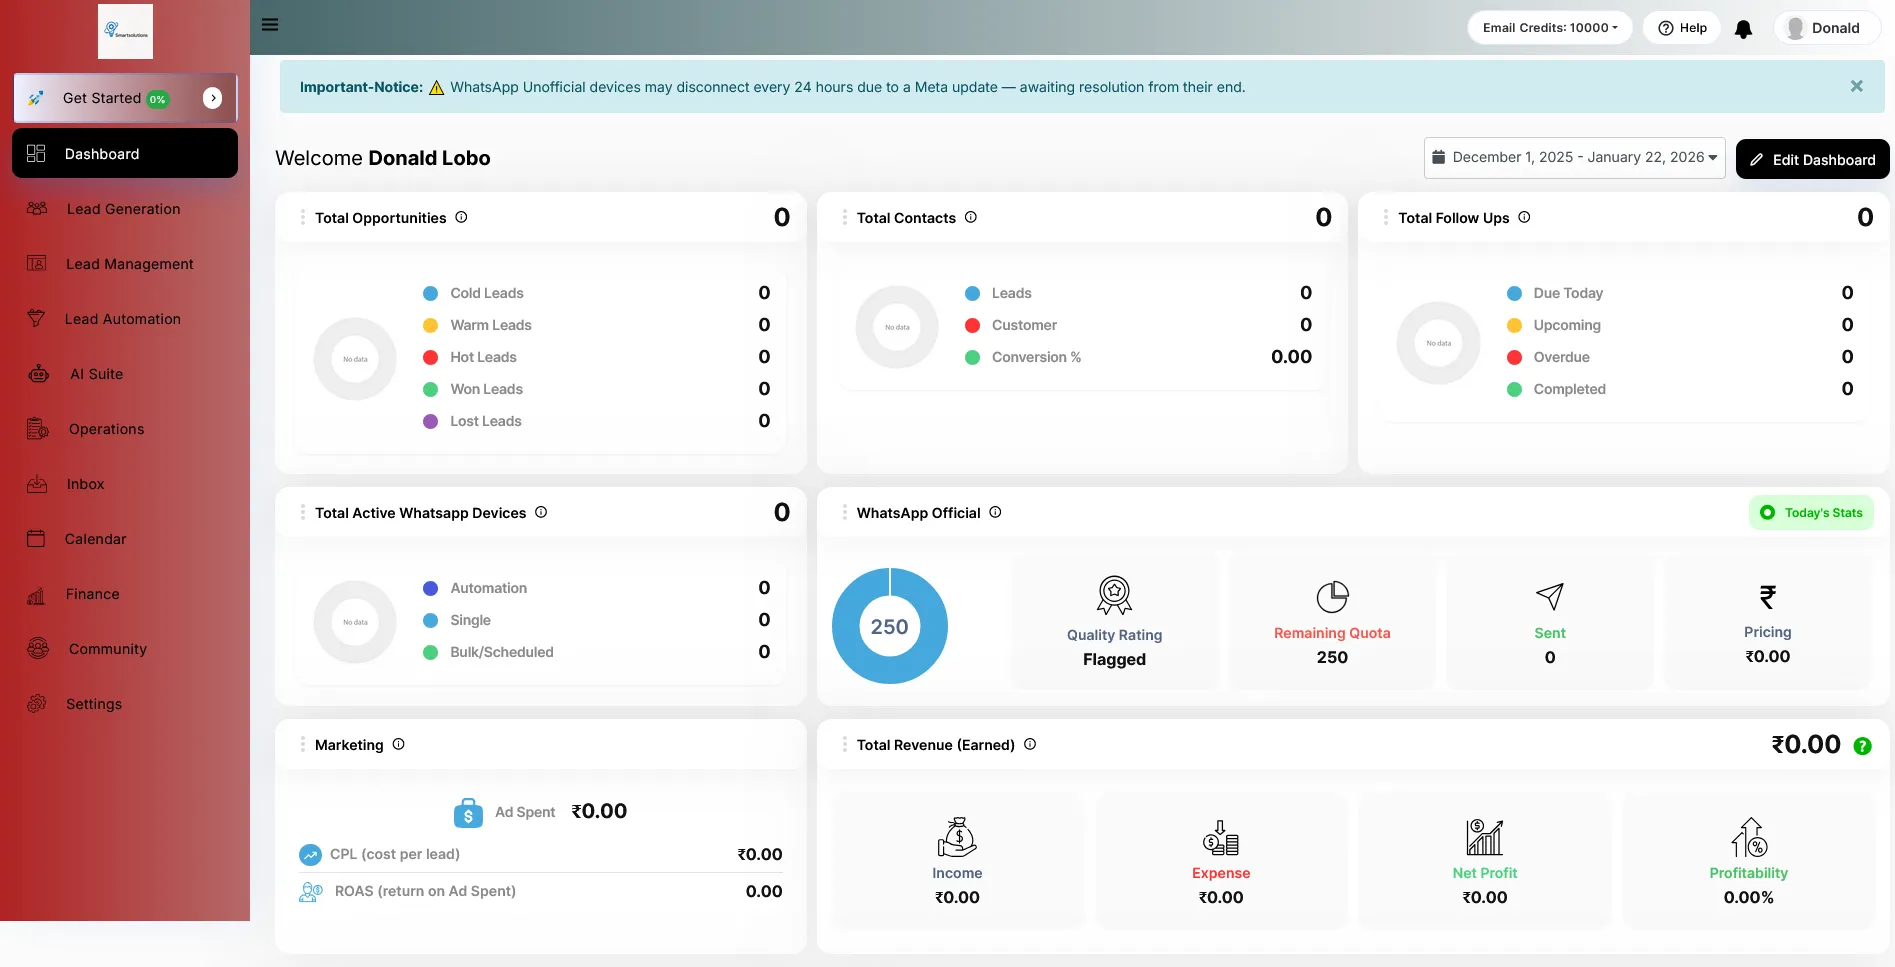Click the Remaining Quota pie icon
Screen dimensions: 1895x967
1332,597
